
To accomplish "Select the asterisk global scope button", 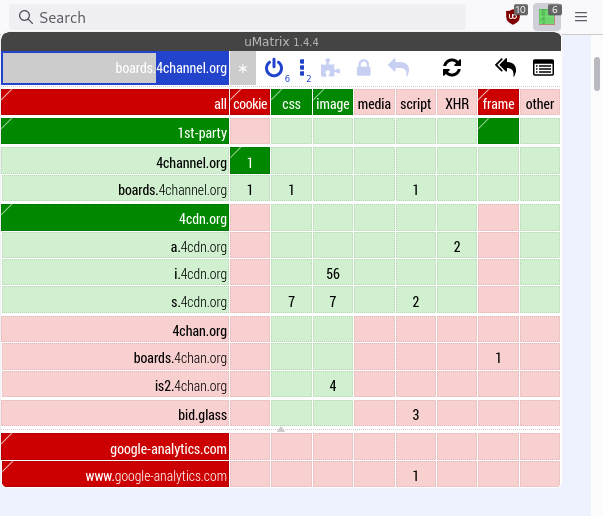I will [243, 68].
